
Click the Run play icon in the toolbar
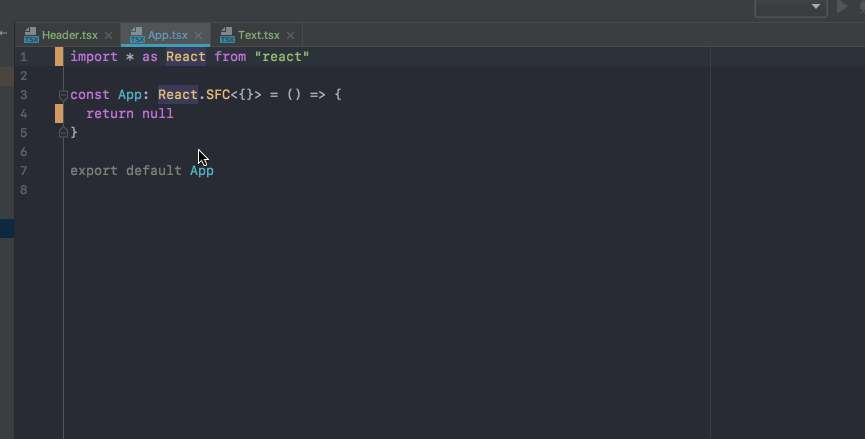[x=842, y=7]
